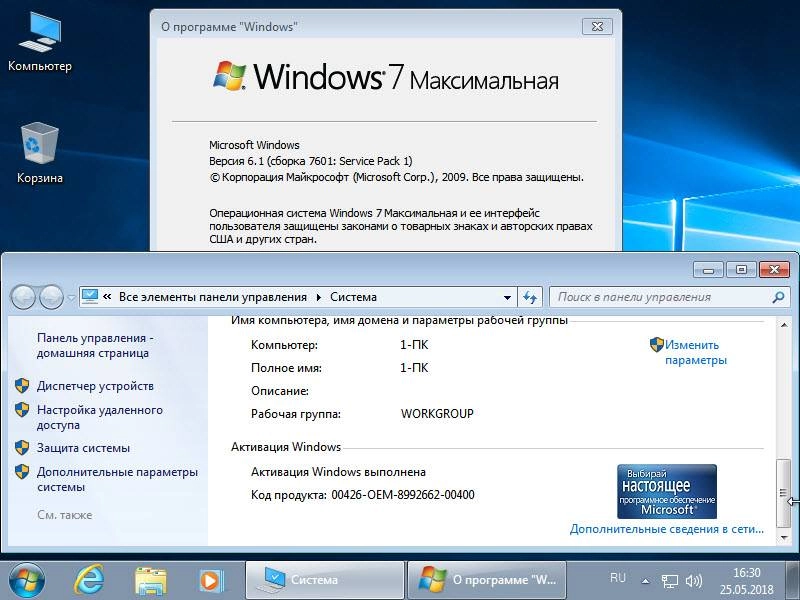Image resolution: width=800 pixels, height=600 pixels.
Task: Minimize the Система window
Action: click(x=708, y=269)
